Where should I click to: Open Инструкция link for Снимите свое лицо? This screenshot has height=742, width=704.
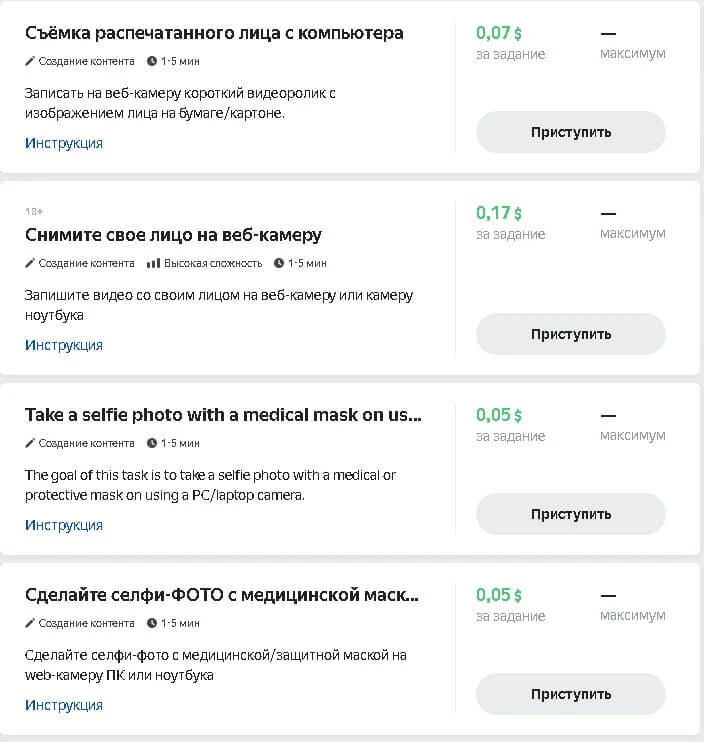pos(64,345)
